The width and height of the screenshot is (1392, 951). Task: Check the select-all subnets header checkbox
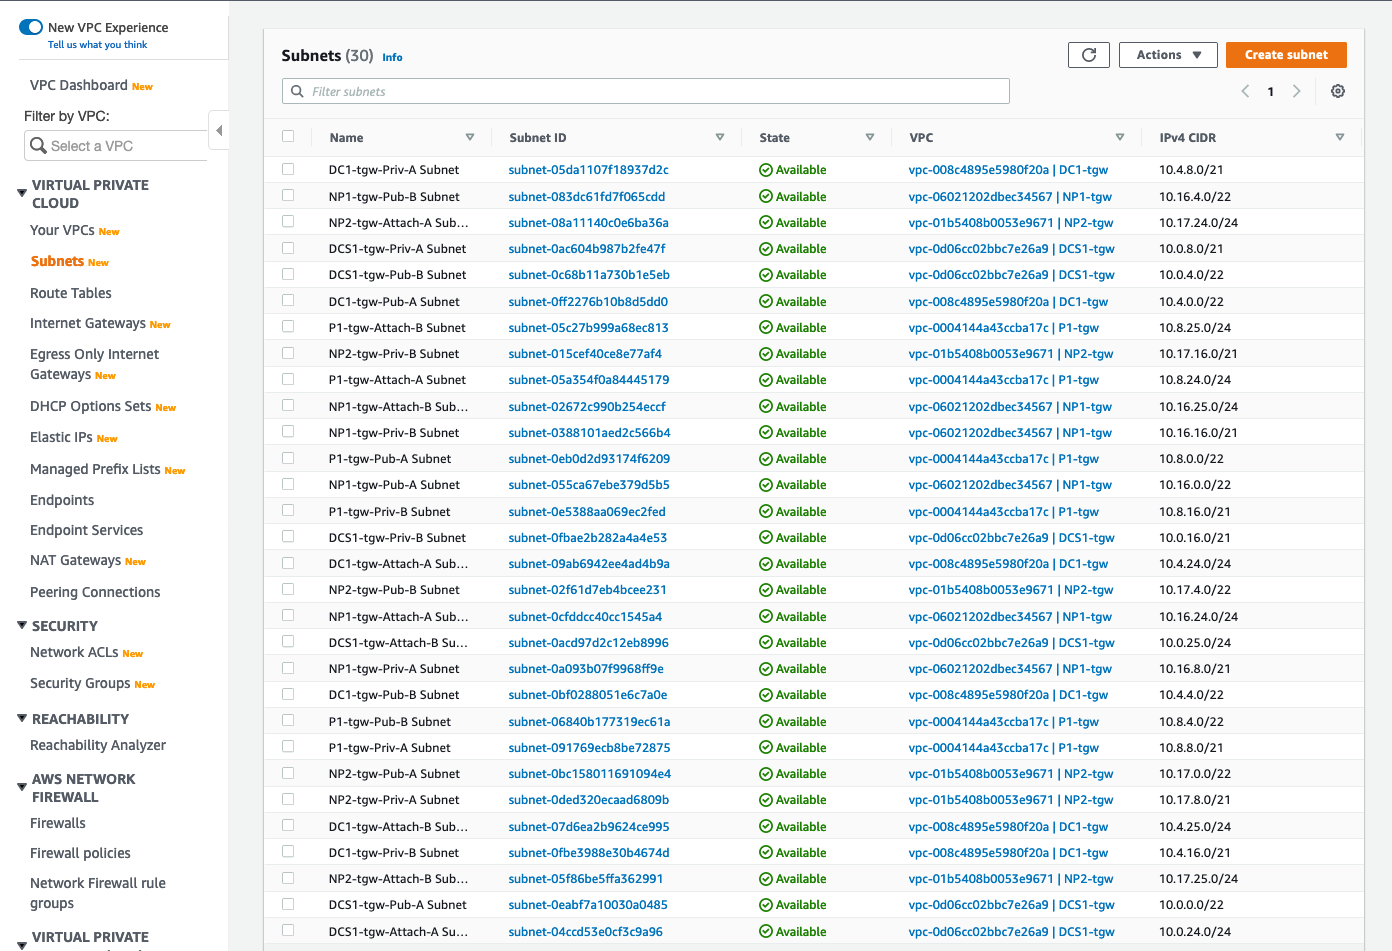(x=288, y=137)
